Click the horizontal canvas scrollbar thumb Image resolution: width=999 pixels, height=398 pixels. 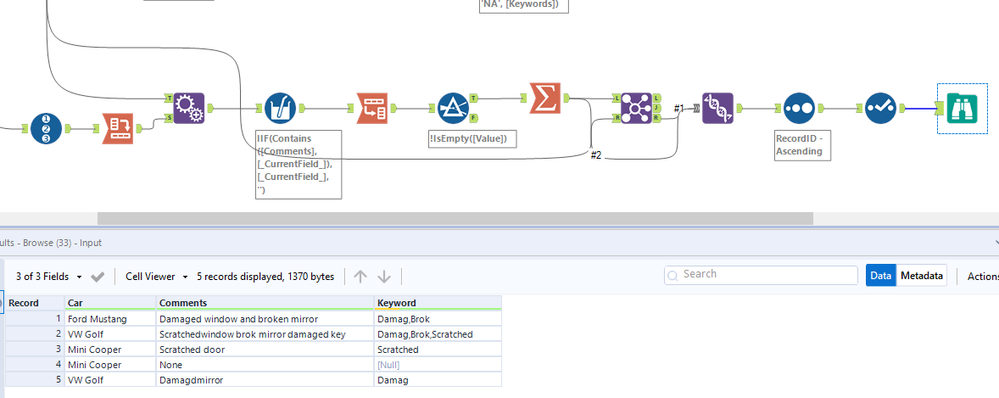tap(455, 218)
